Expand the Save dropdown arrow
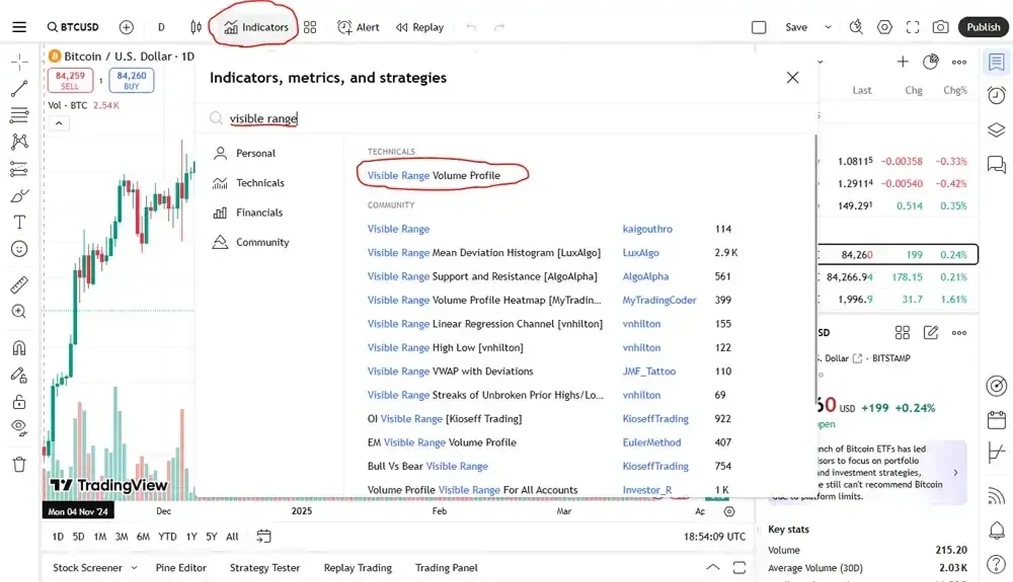This screenshot has height=582, width=1013. (x=828, y=27)
